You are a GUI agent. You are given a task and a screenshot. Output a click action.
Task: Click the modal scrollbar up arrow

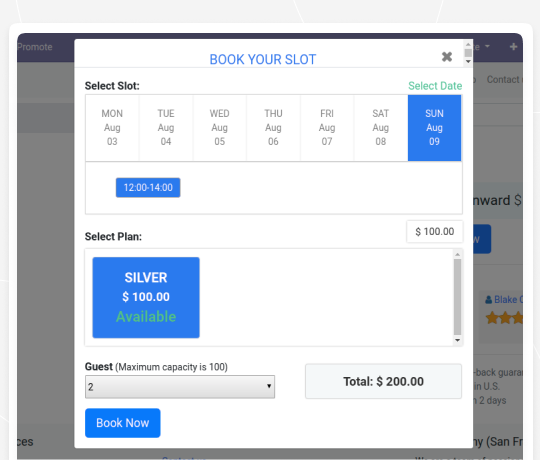[468, 44]
